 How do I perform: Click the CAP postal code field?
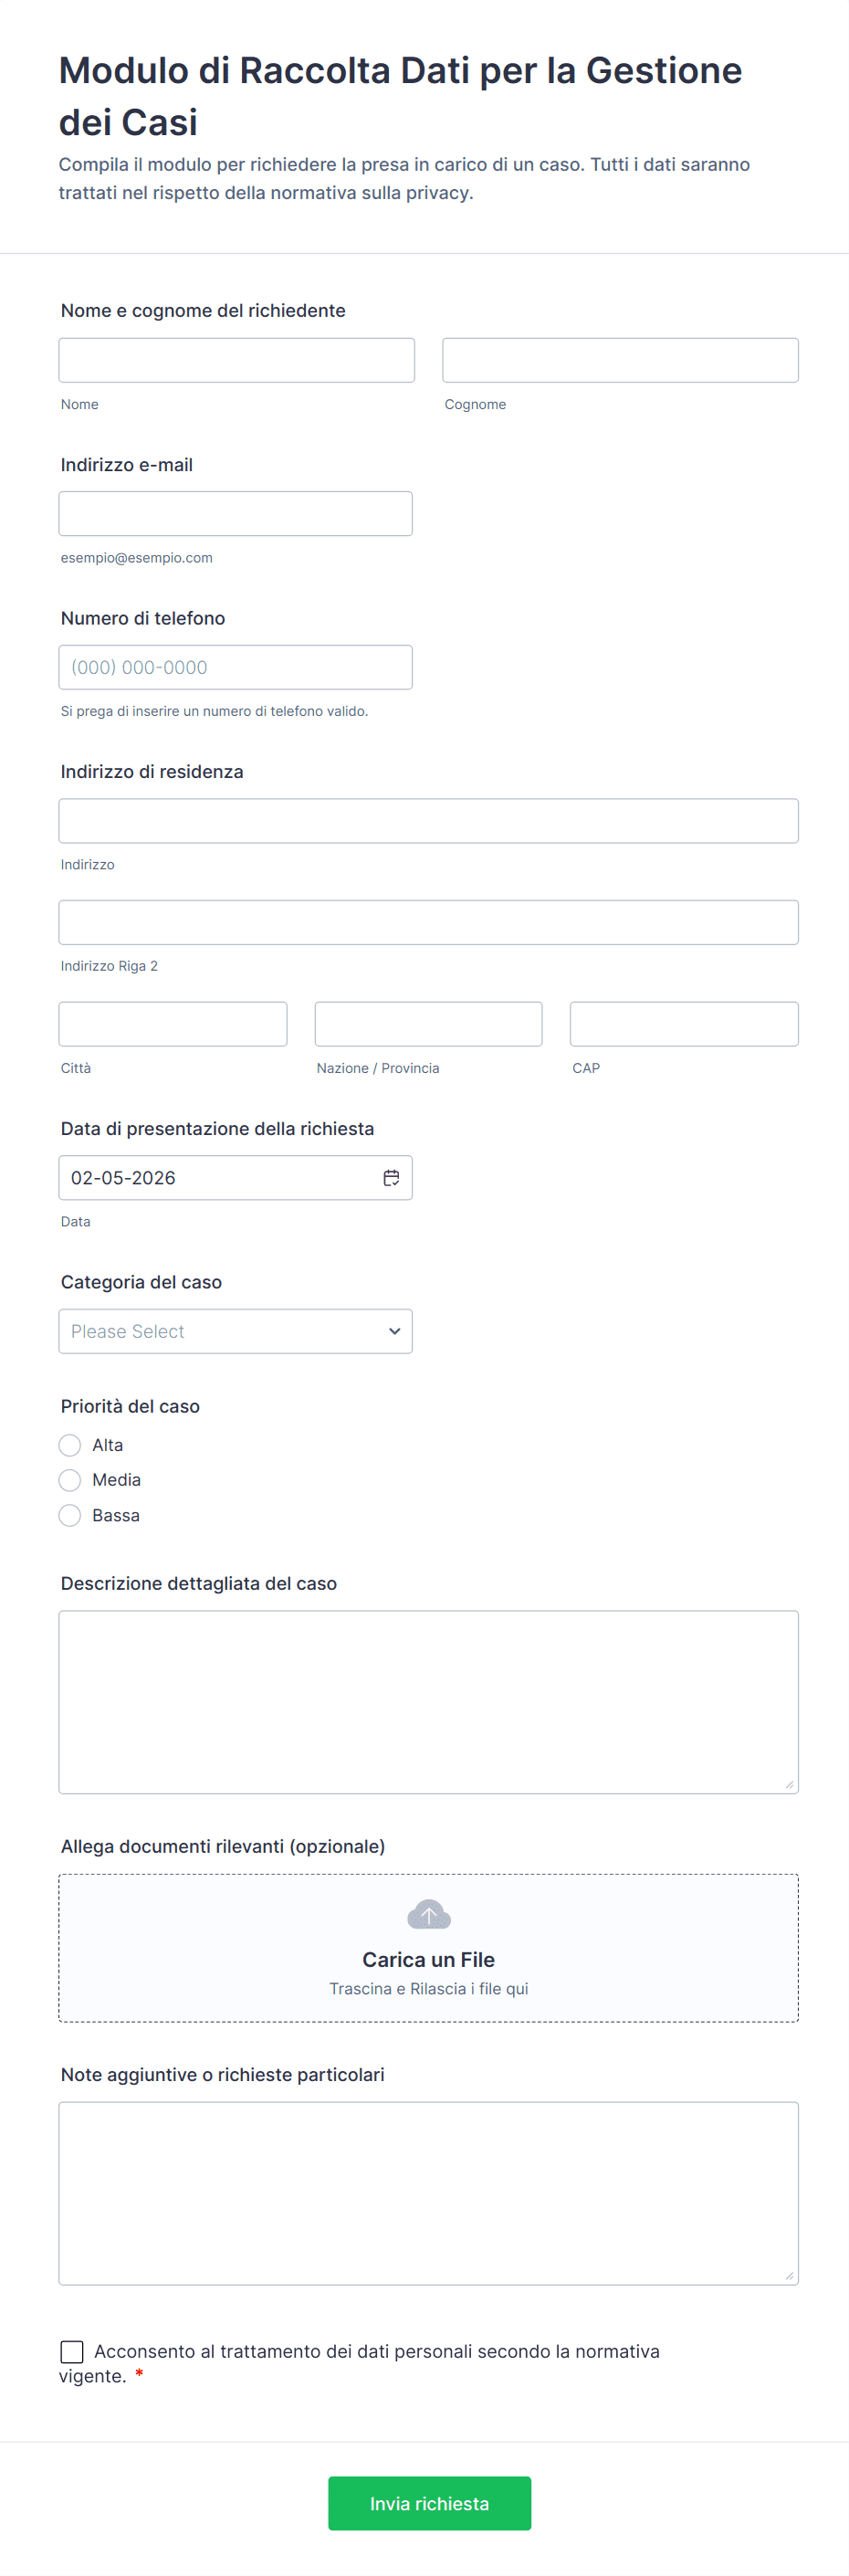click(x=684, y=1024)
